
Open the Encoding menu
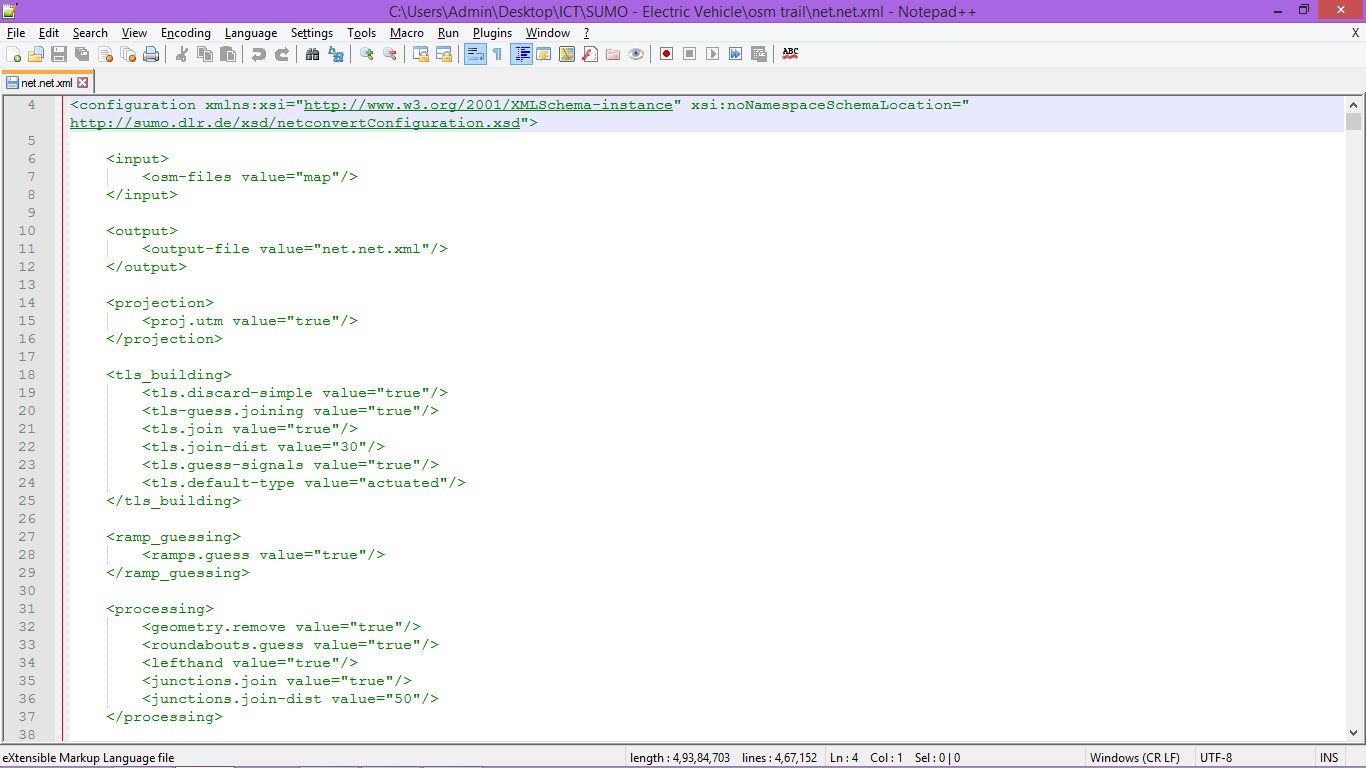[x=185, y=33]
